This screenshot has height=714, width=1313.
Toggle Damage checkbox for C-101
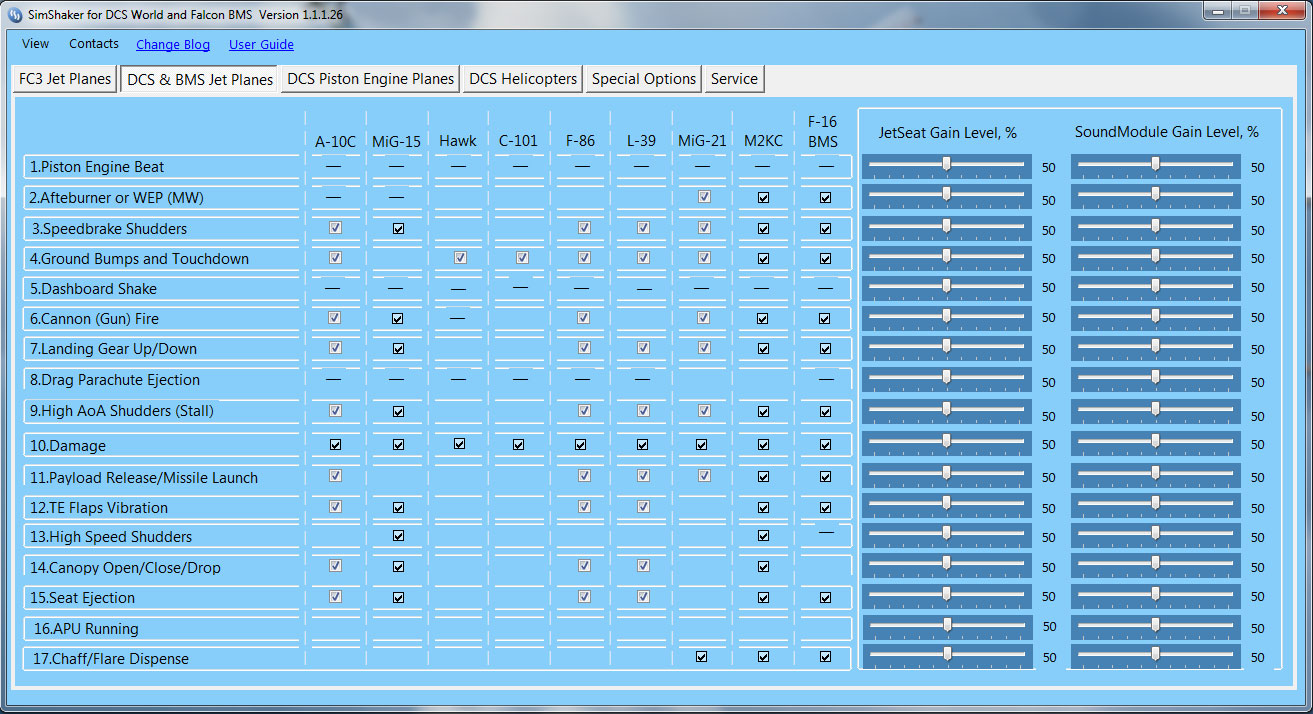coord(518,444)
